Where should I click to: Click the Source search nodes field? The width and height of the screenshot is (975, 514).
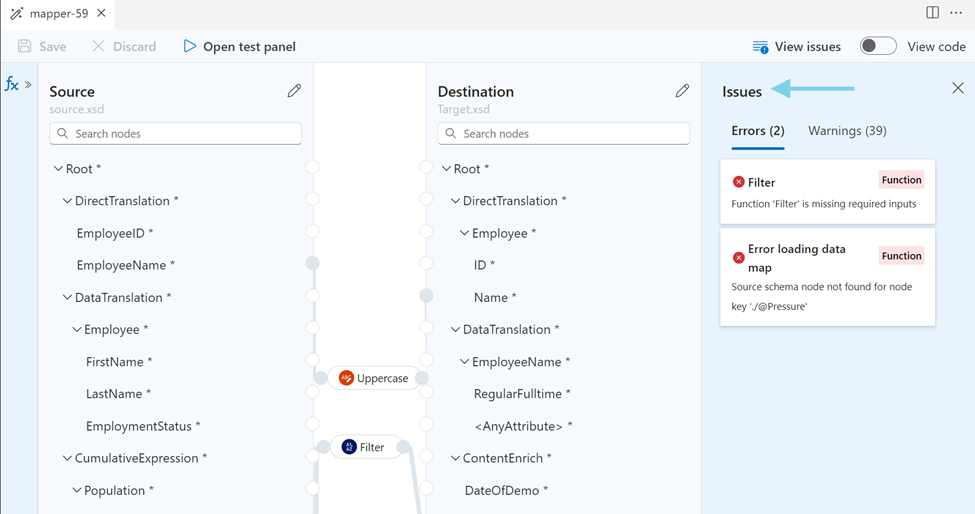176,133
